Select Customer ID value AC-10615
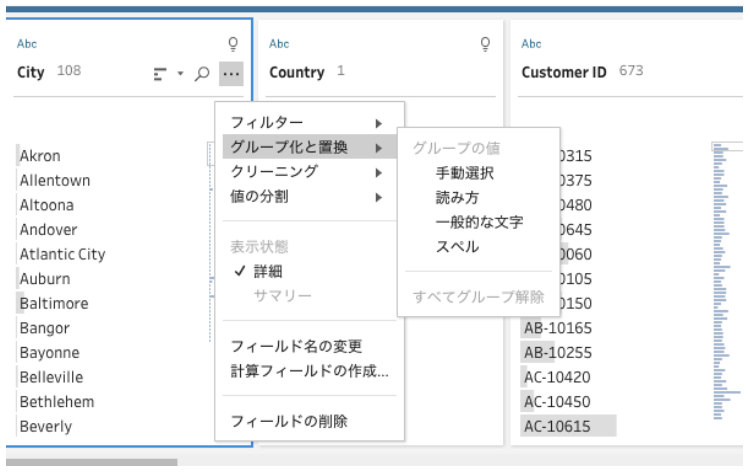750x475 pixels. click(x=557, y=427)
